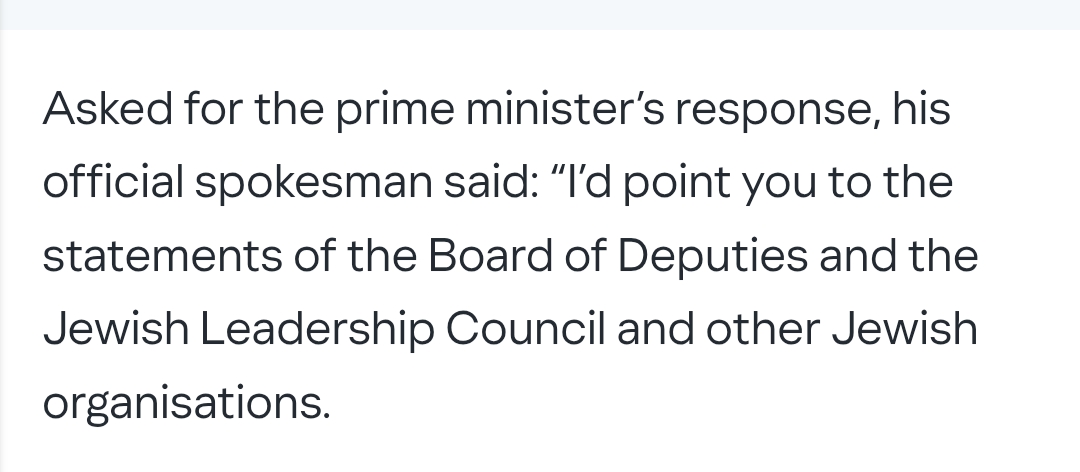Click the light gray bar above the article
This screenshot has width=1080, height=472.
click(540, 14)
